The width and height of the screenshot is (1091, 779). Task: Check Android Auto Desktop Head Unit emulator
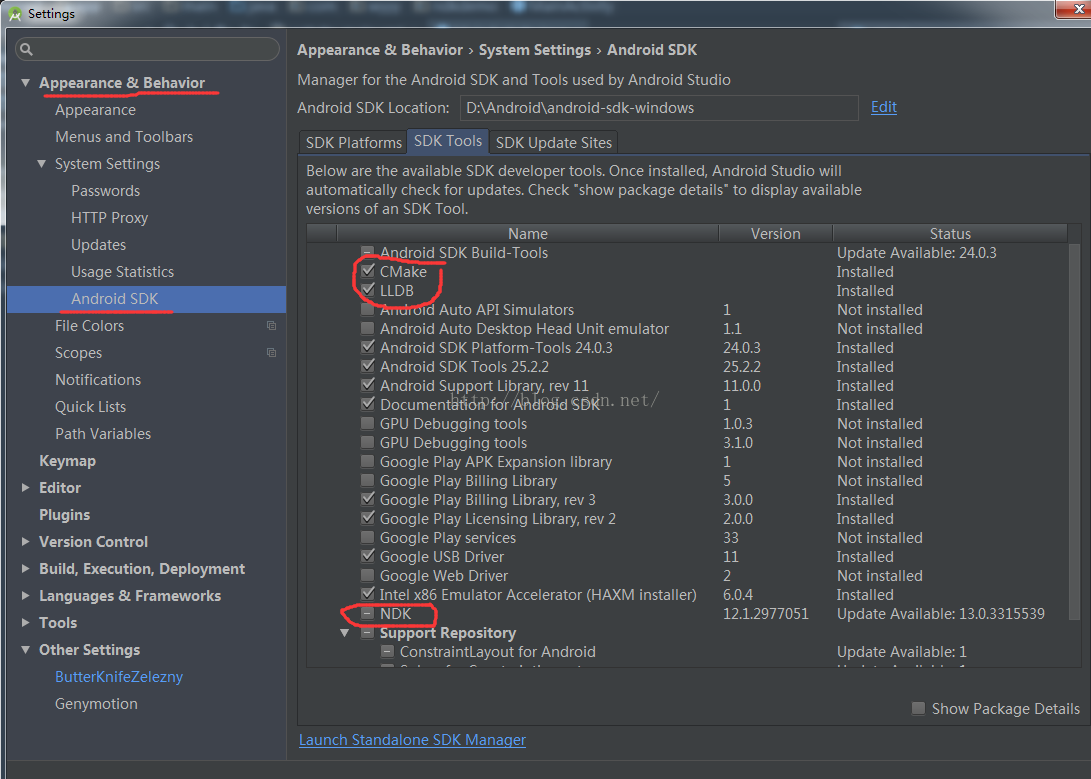pyautogui.click(x=368, y=328)
